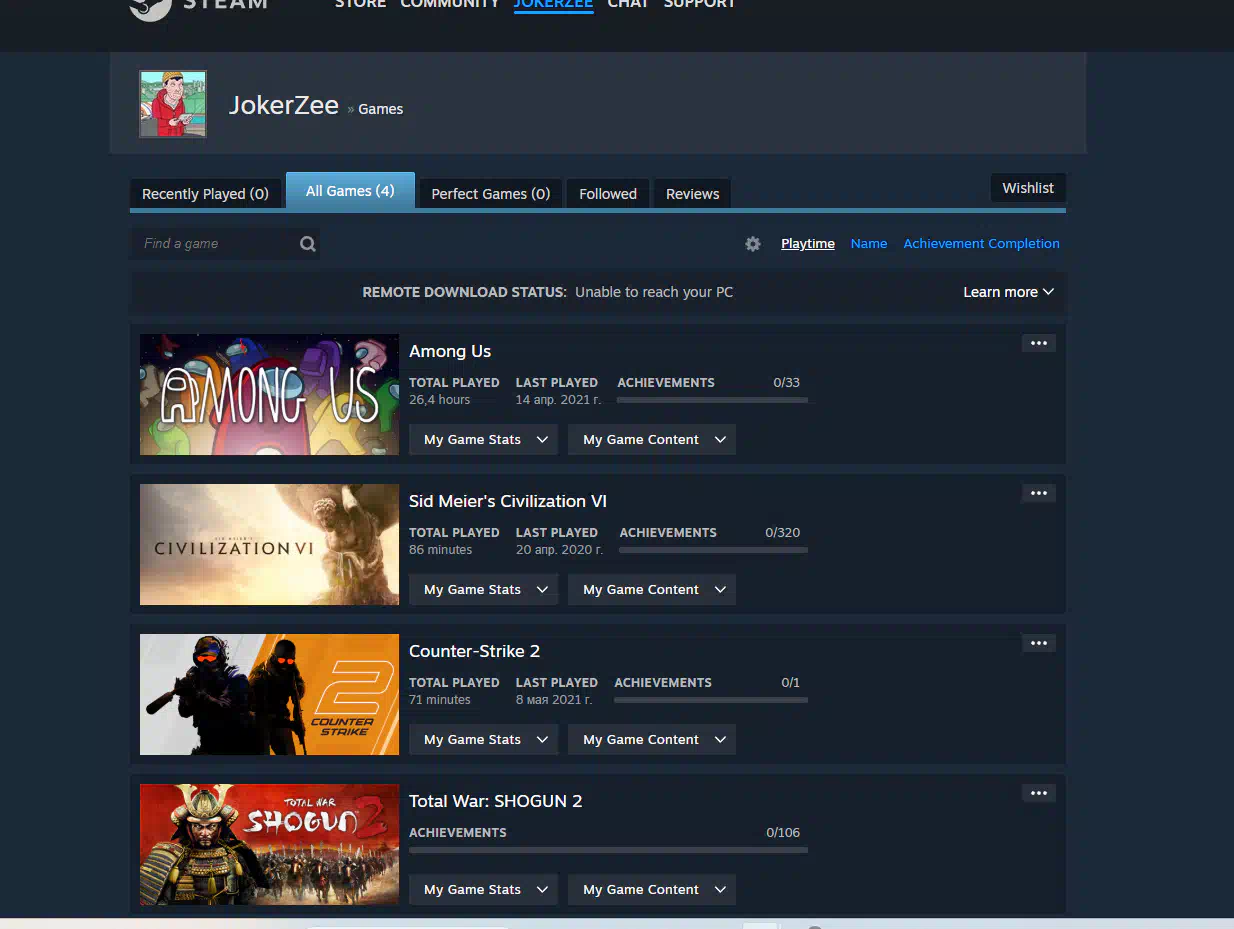This screenshot has height=929, width=1234.
Task: Sort games by Achievement Completion
Action: click(x=981, y=244)
